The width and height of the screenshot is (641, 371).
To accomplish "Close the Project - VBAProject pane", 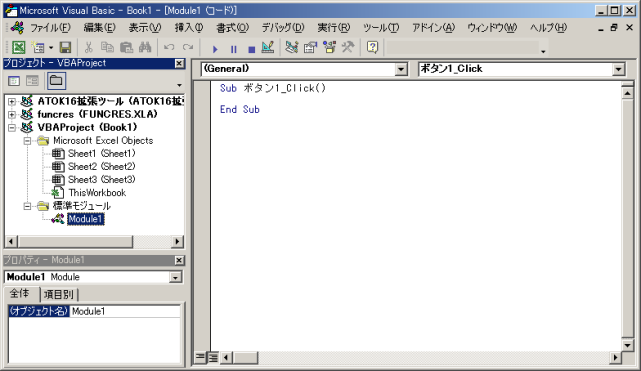I will [x=179, y=63].
